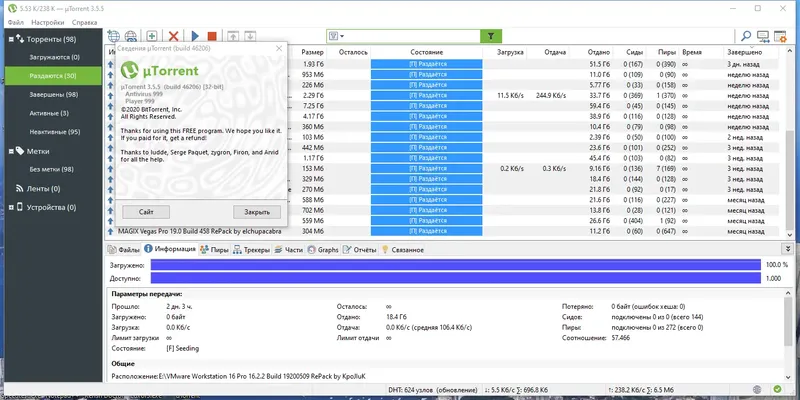Switch to the Файлы tab
The height and width of the screenshot is (400, 800).
pos(123,249)
